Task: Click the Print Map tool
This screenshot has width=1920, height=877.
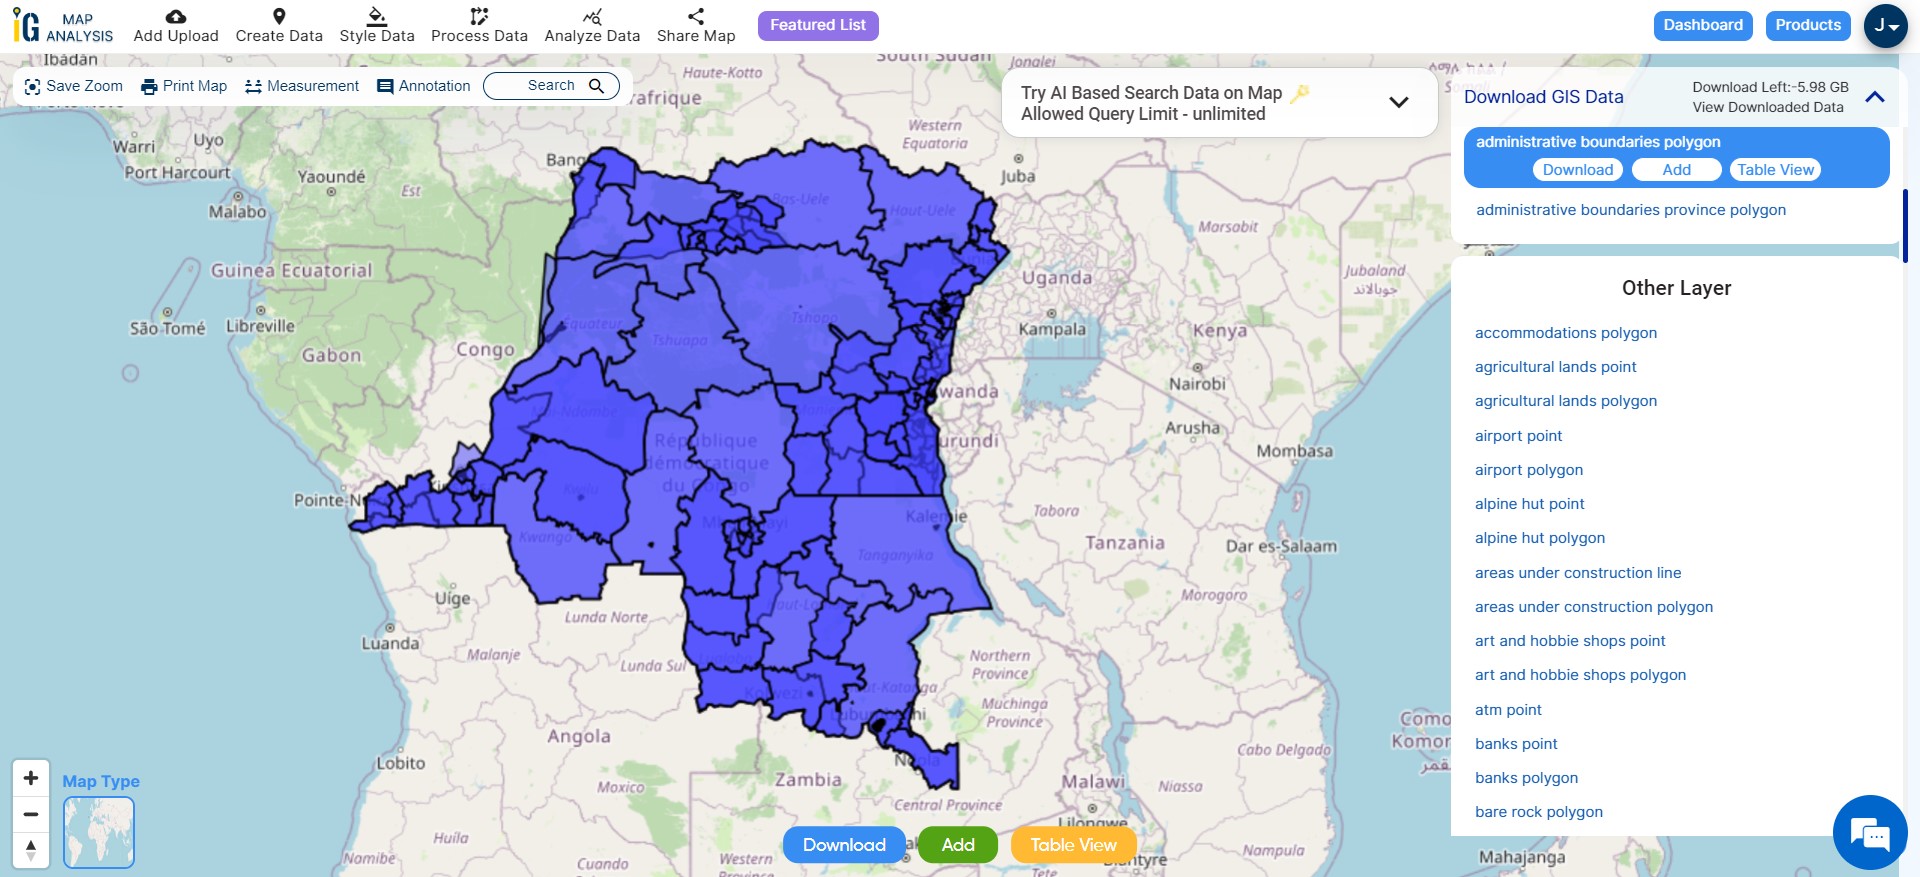Action: click(x=184, y=86)
